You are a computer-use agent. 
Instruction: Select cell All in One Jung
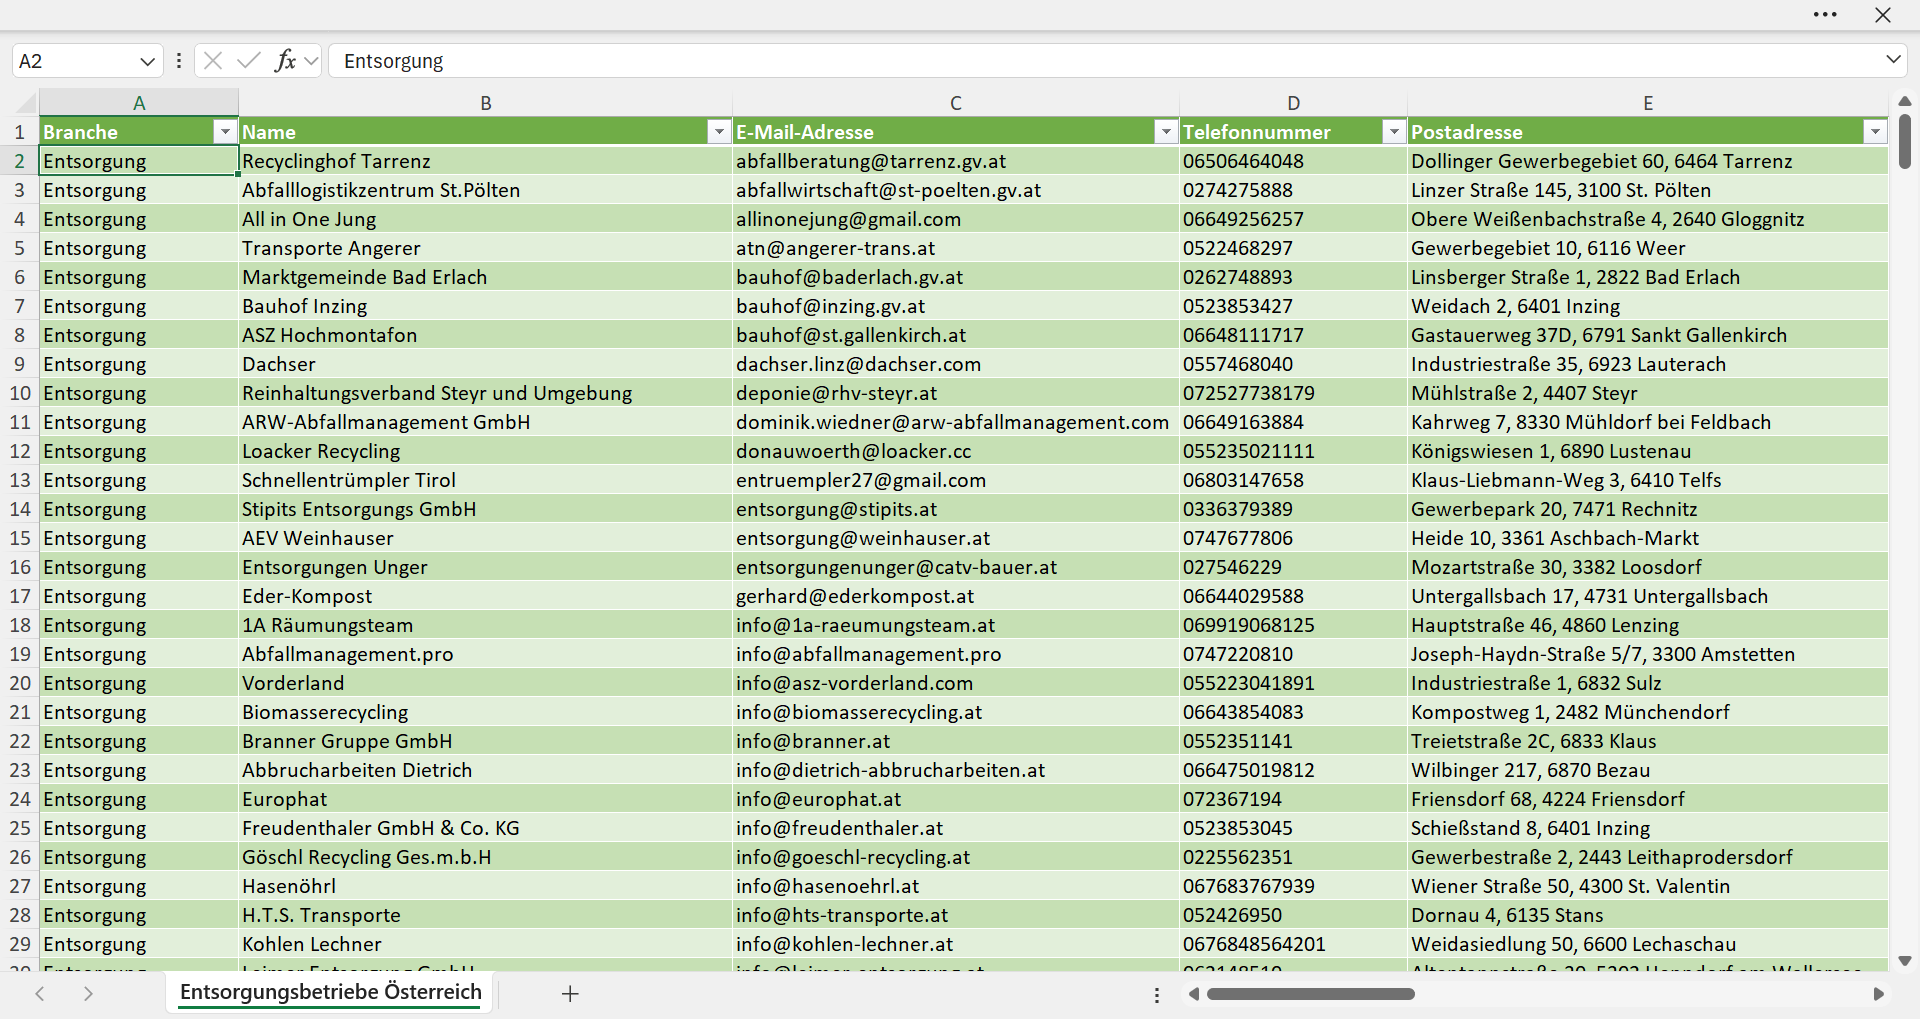(486, 219)
